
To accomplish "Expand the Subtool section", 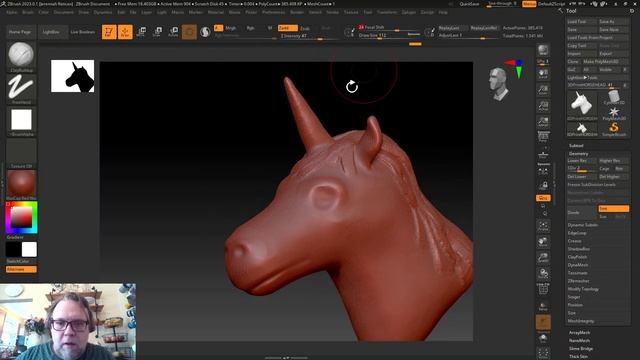I will [x=576, y=146].
